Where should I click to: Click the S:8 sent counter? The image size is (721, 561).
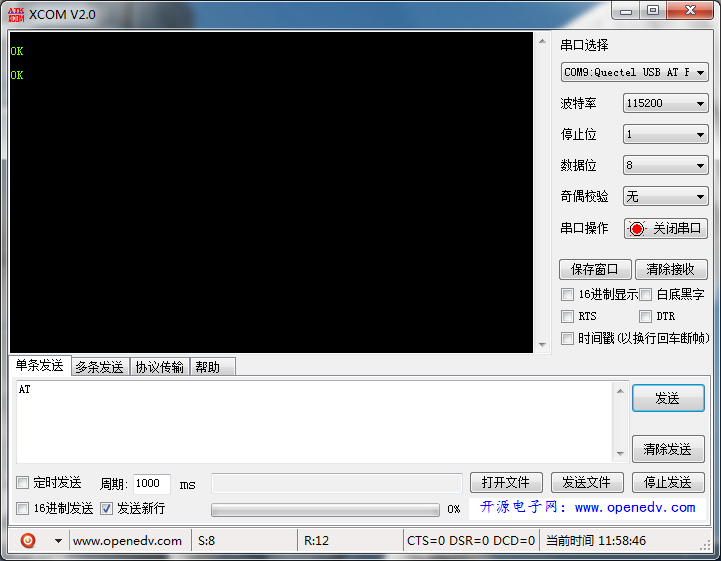point(206,541)
